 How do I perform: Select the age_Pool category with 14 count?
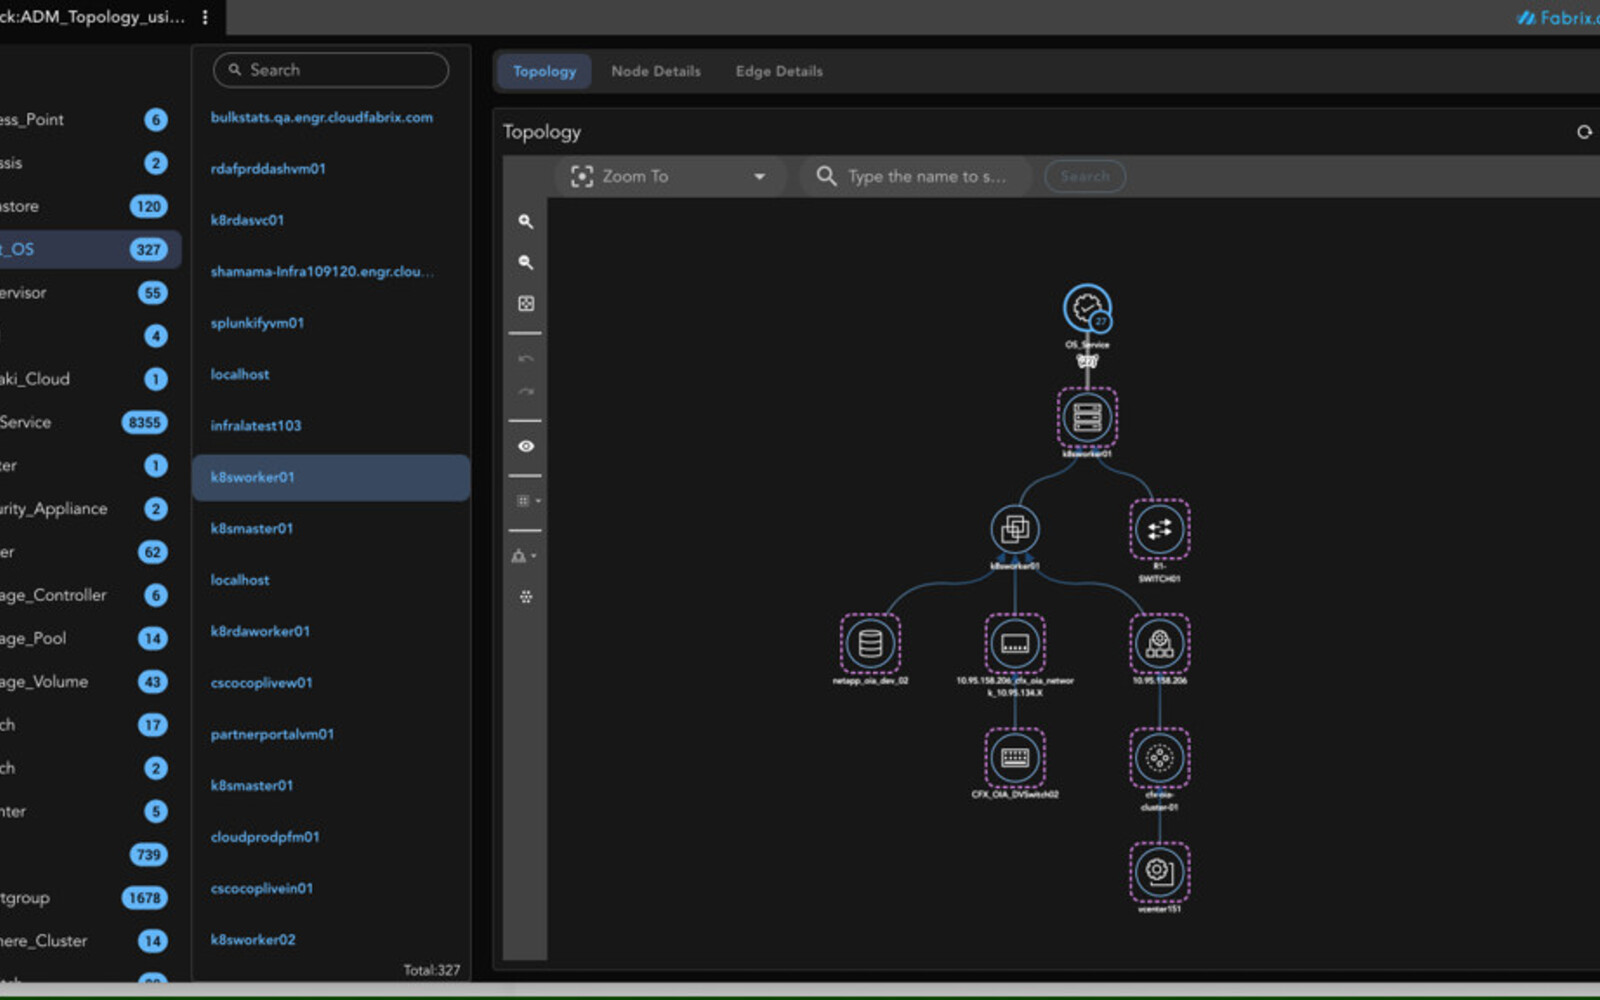coord(90,638)
